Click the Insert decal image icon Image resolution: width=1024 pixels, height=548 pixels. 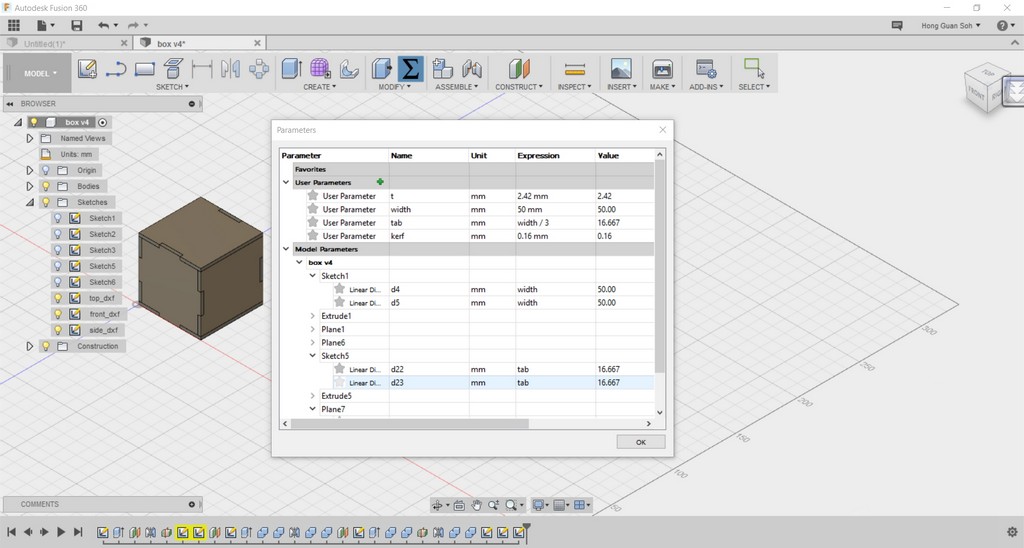click(x=620, y=69)
